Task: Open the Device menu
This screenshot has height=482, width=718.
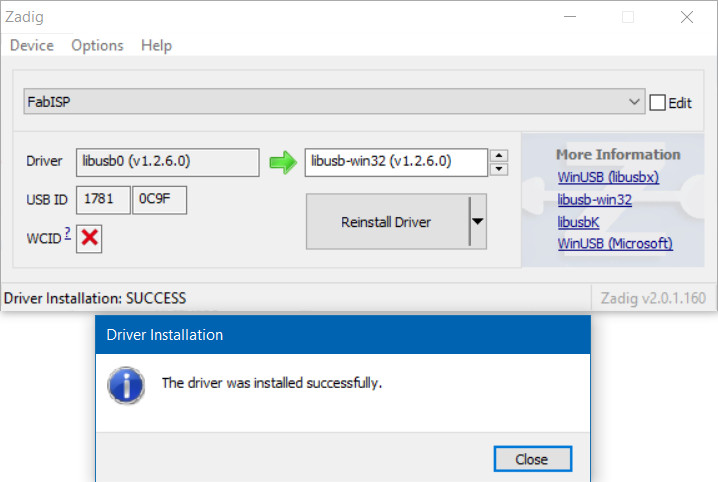Action: click(x=32, y=45)
